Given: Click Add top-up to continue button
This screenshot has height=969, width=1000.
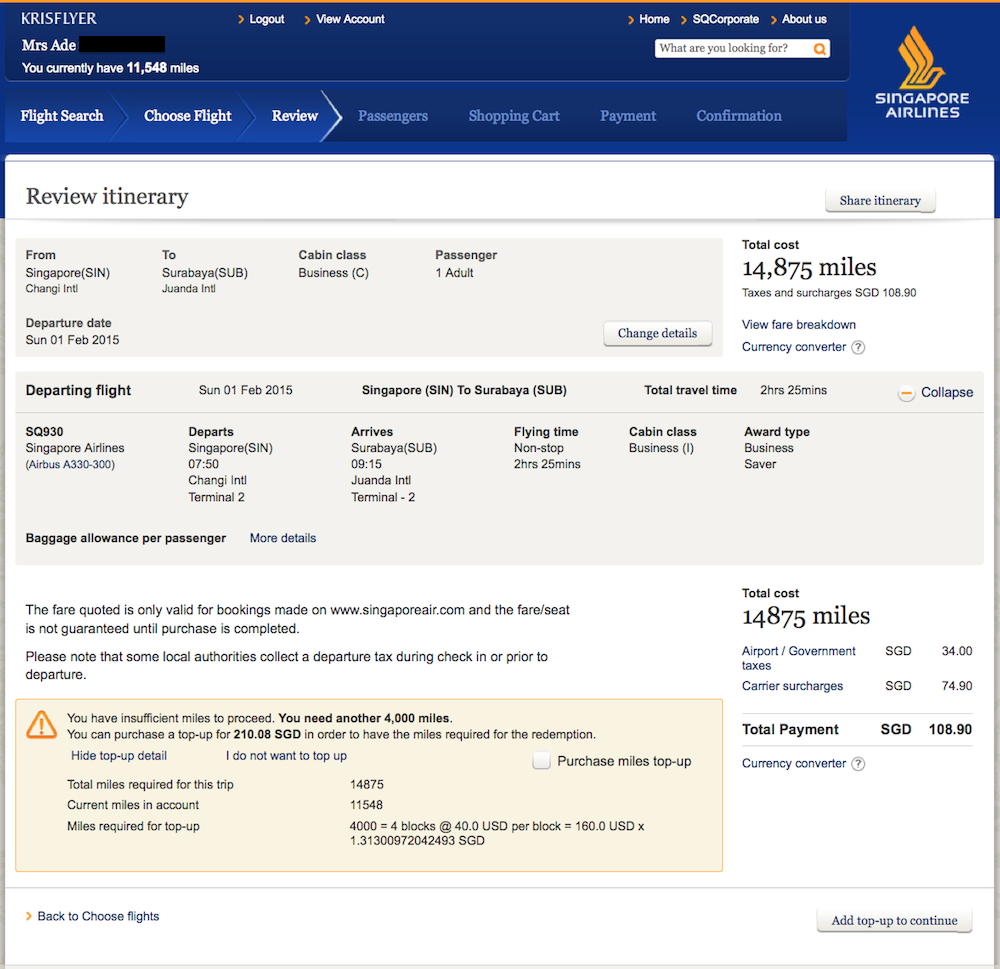Looking at the screenshot, I should 894,920.
